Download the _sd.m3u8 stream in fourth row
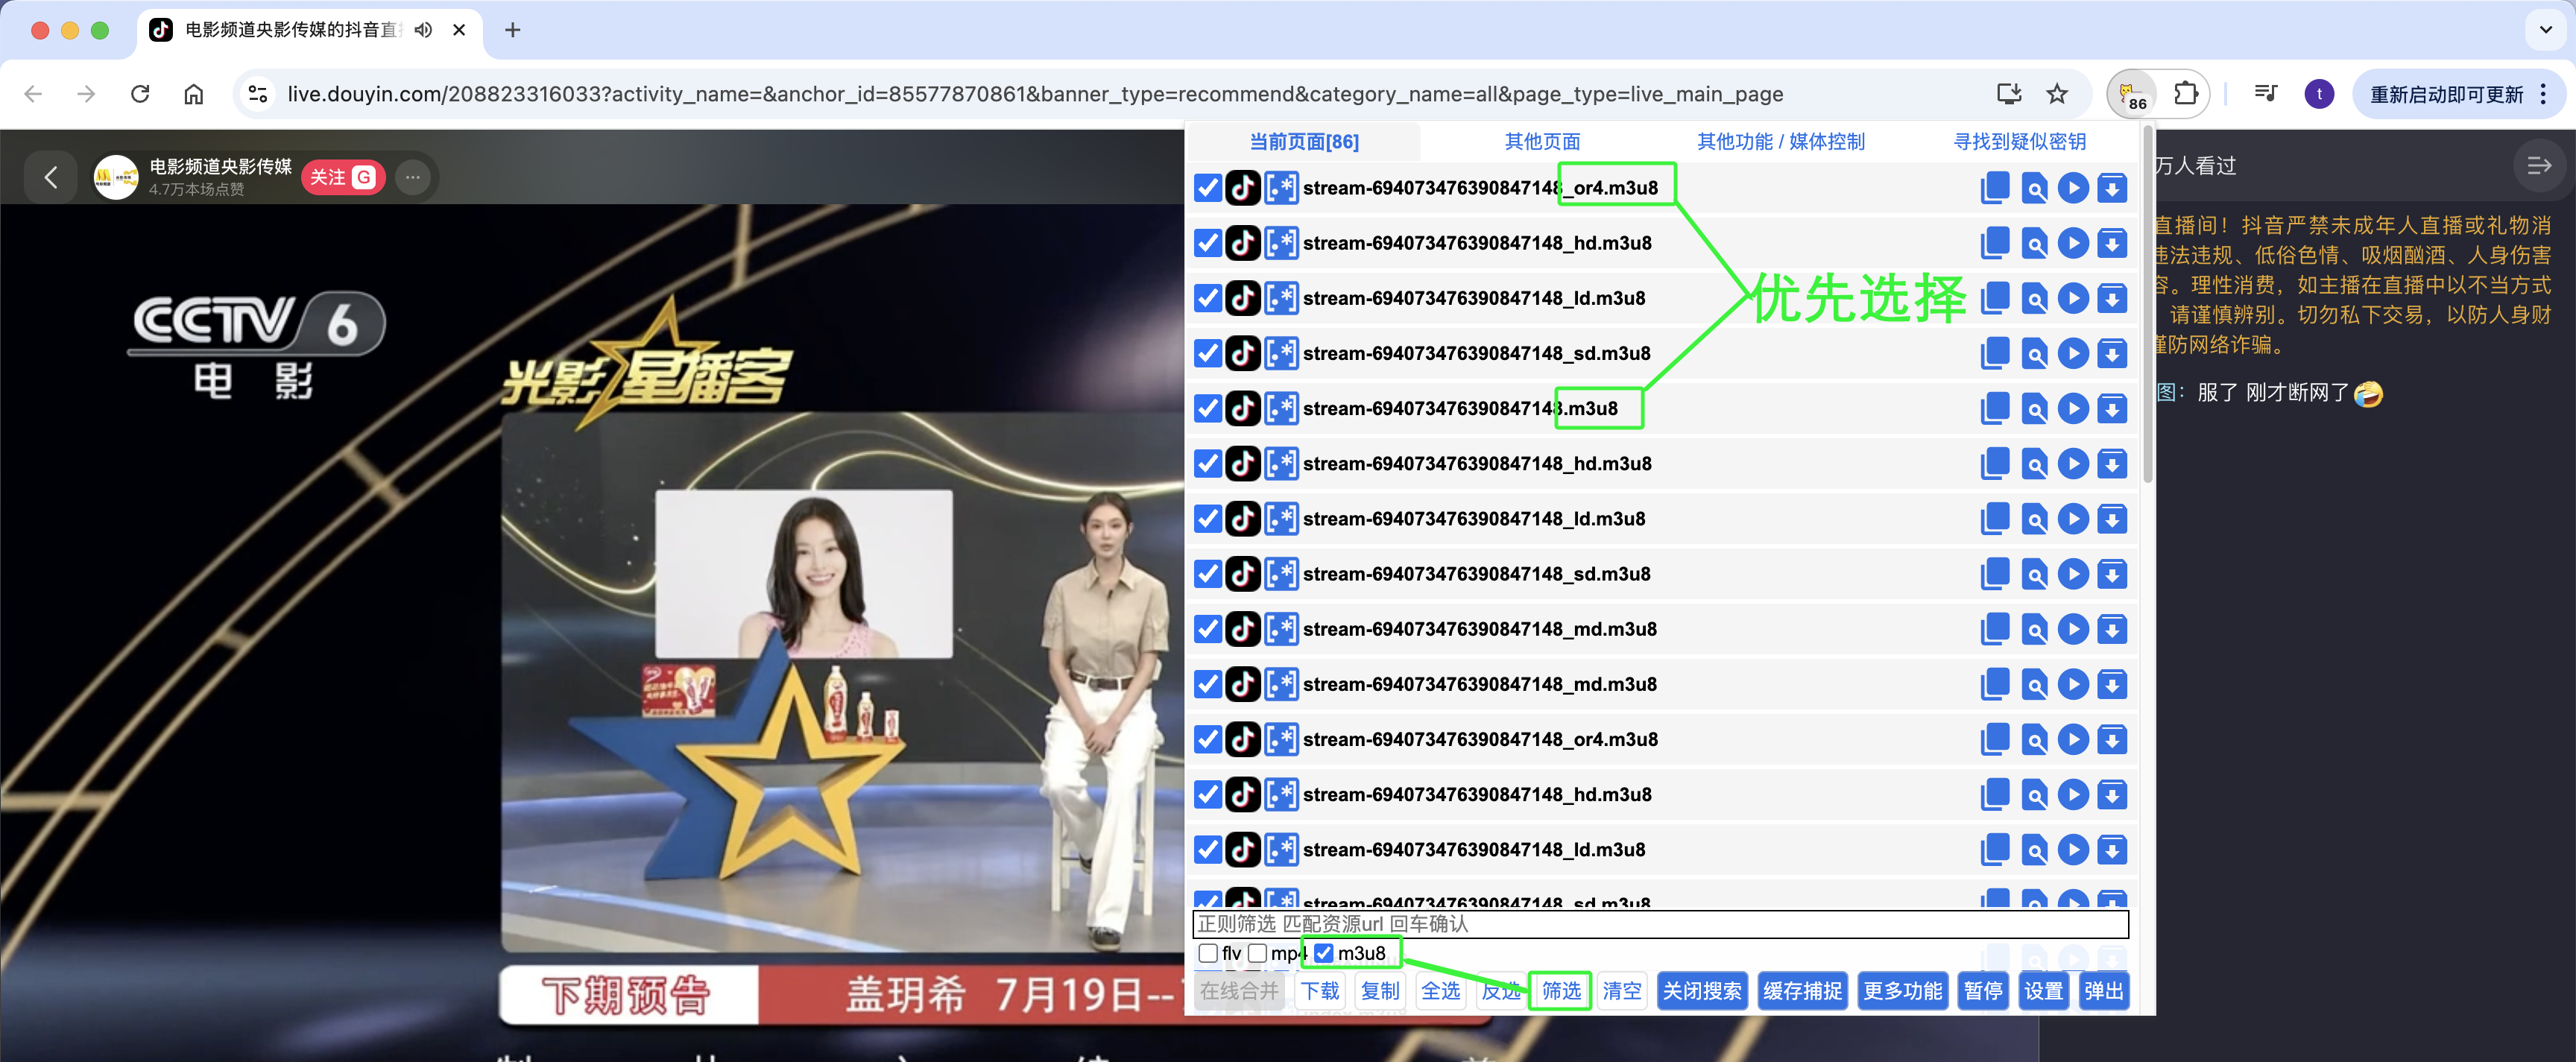 point(2111,353)
